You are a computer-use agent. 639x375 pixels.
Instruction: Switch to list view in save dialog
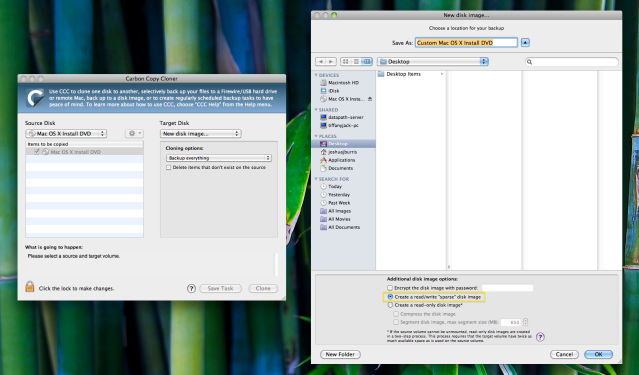[x=356, y=62]
